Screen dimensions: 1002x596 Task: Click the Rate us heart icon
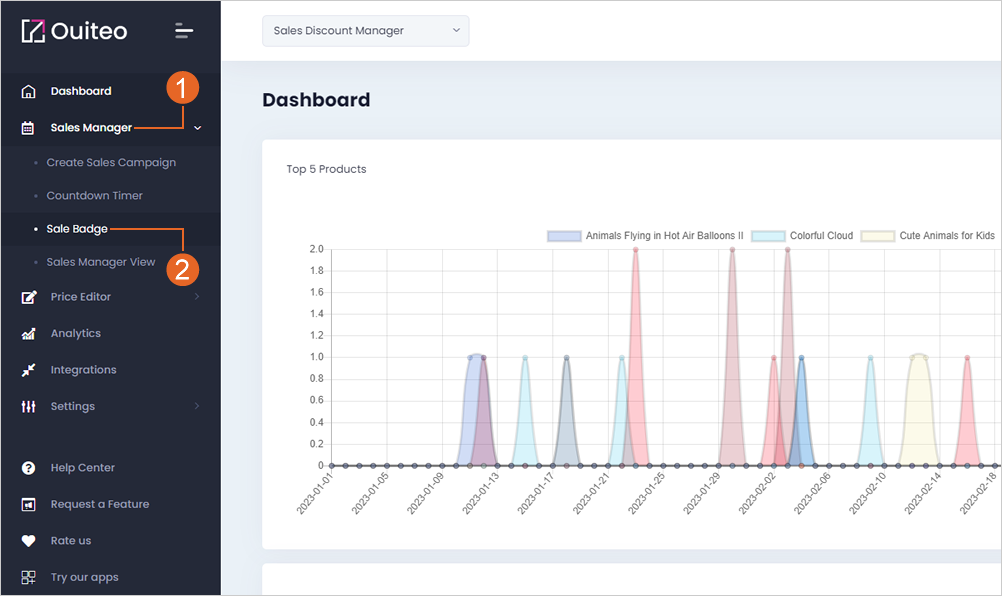(28, 541)
